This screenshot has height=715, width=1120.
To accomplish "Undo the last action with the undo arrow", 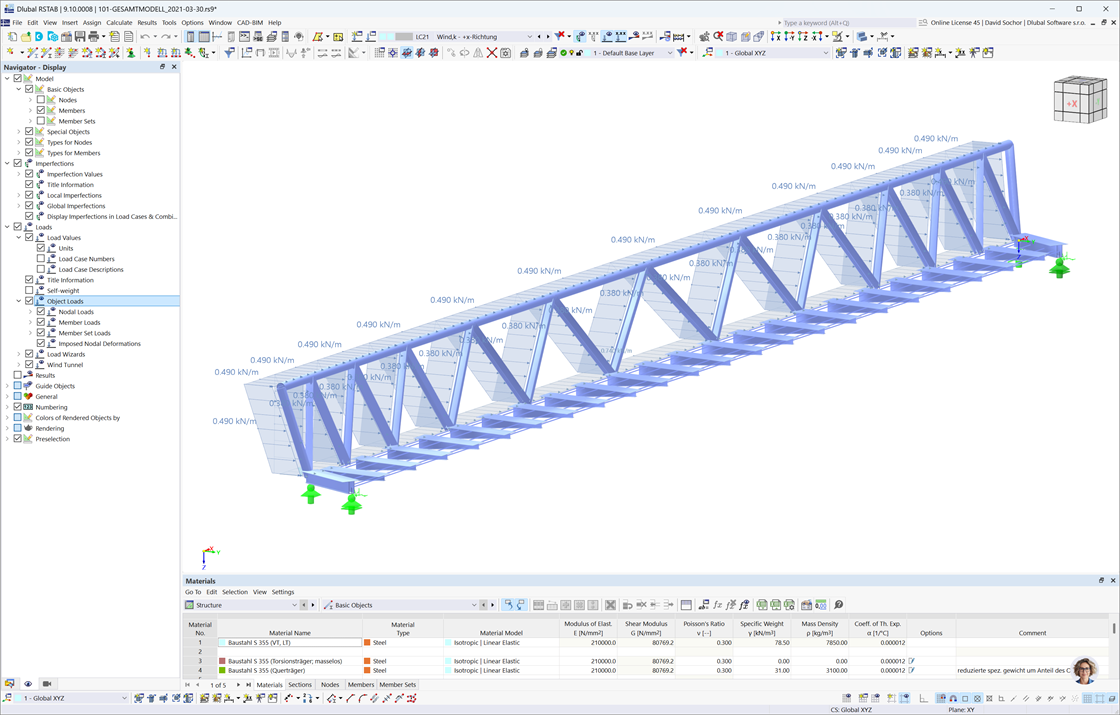I will [x=146, y=38].
